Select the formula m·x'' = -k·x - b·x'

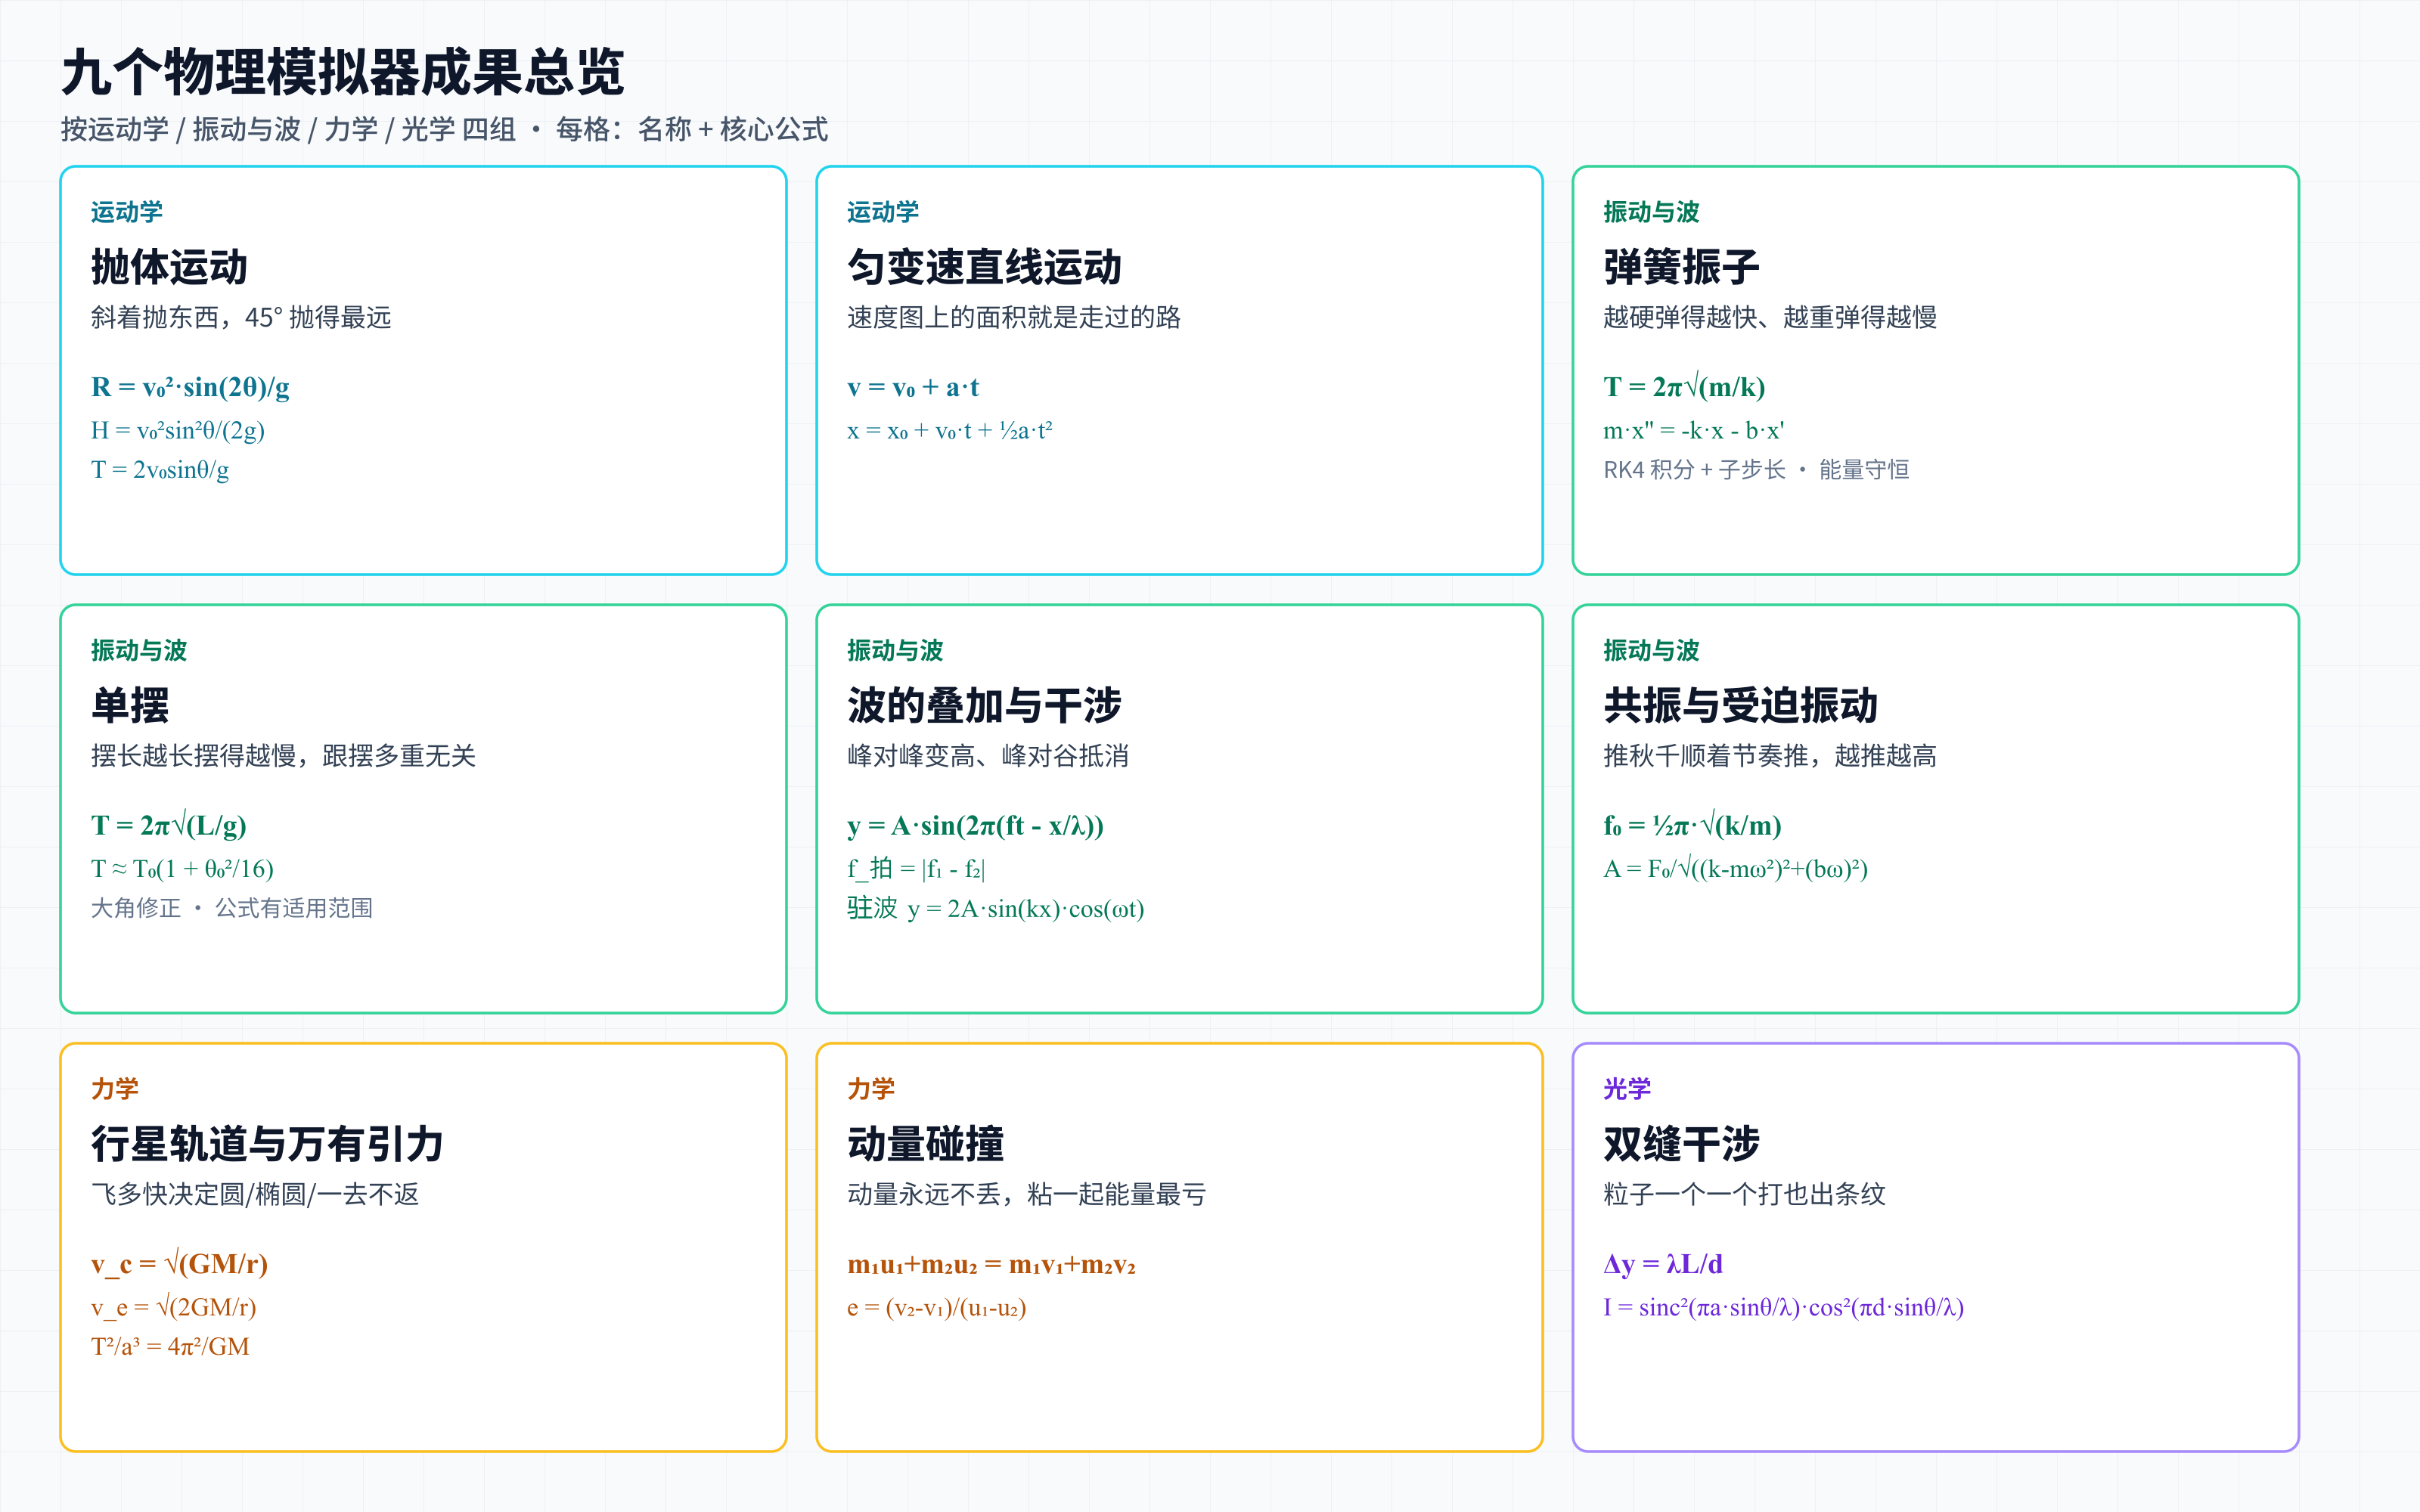coord(1694,430)
